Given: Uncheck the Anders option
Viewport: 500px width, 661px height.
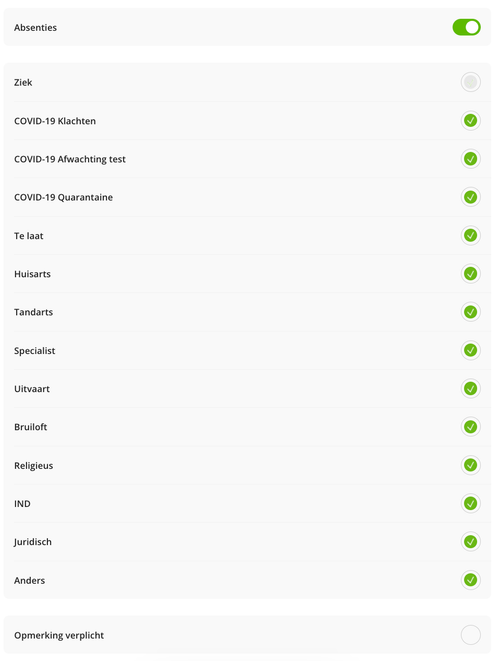Looking at the screenshot, I should click(x=470, y=580).
